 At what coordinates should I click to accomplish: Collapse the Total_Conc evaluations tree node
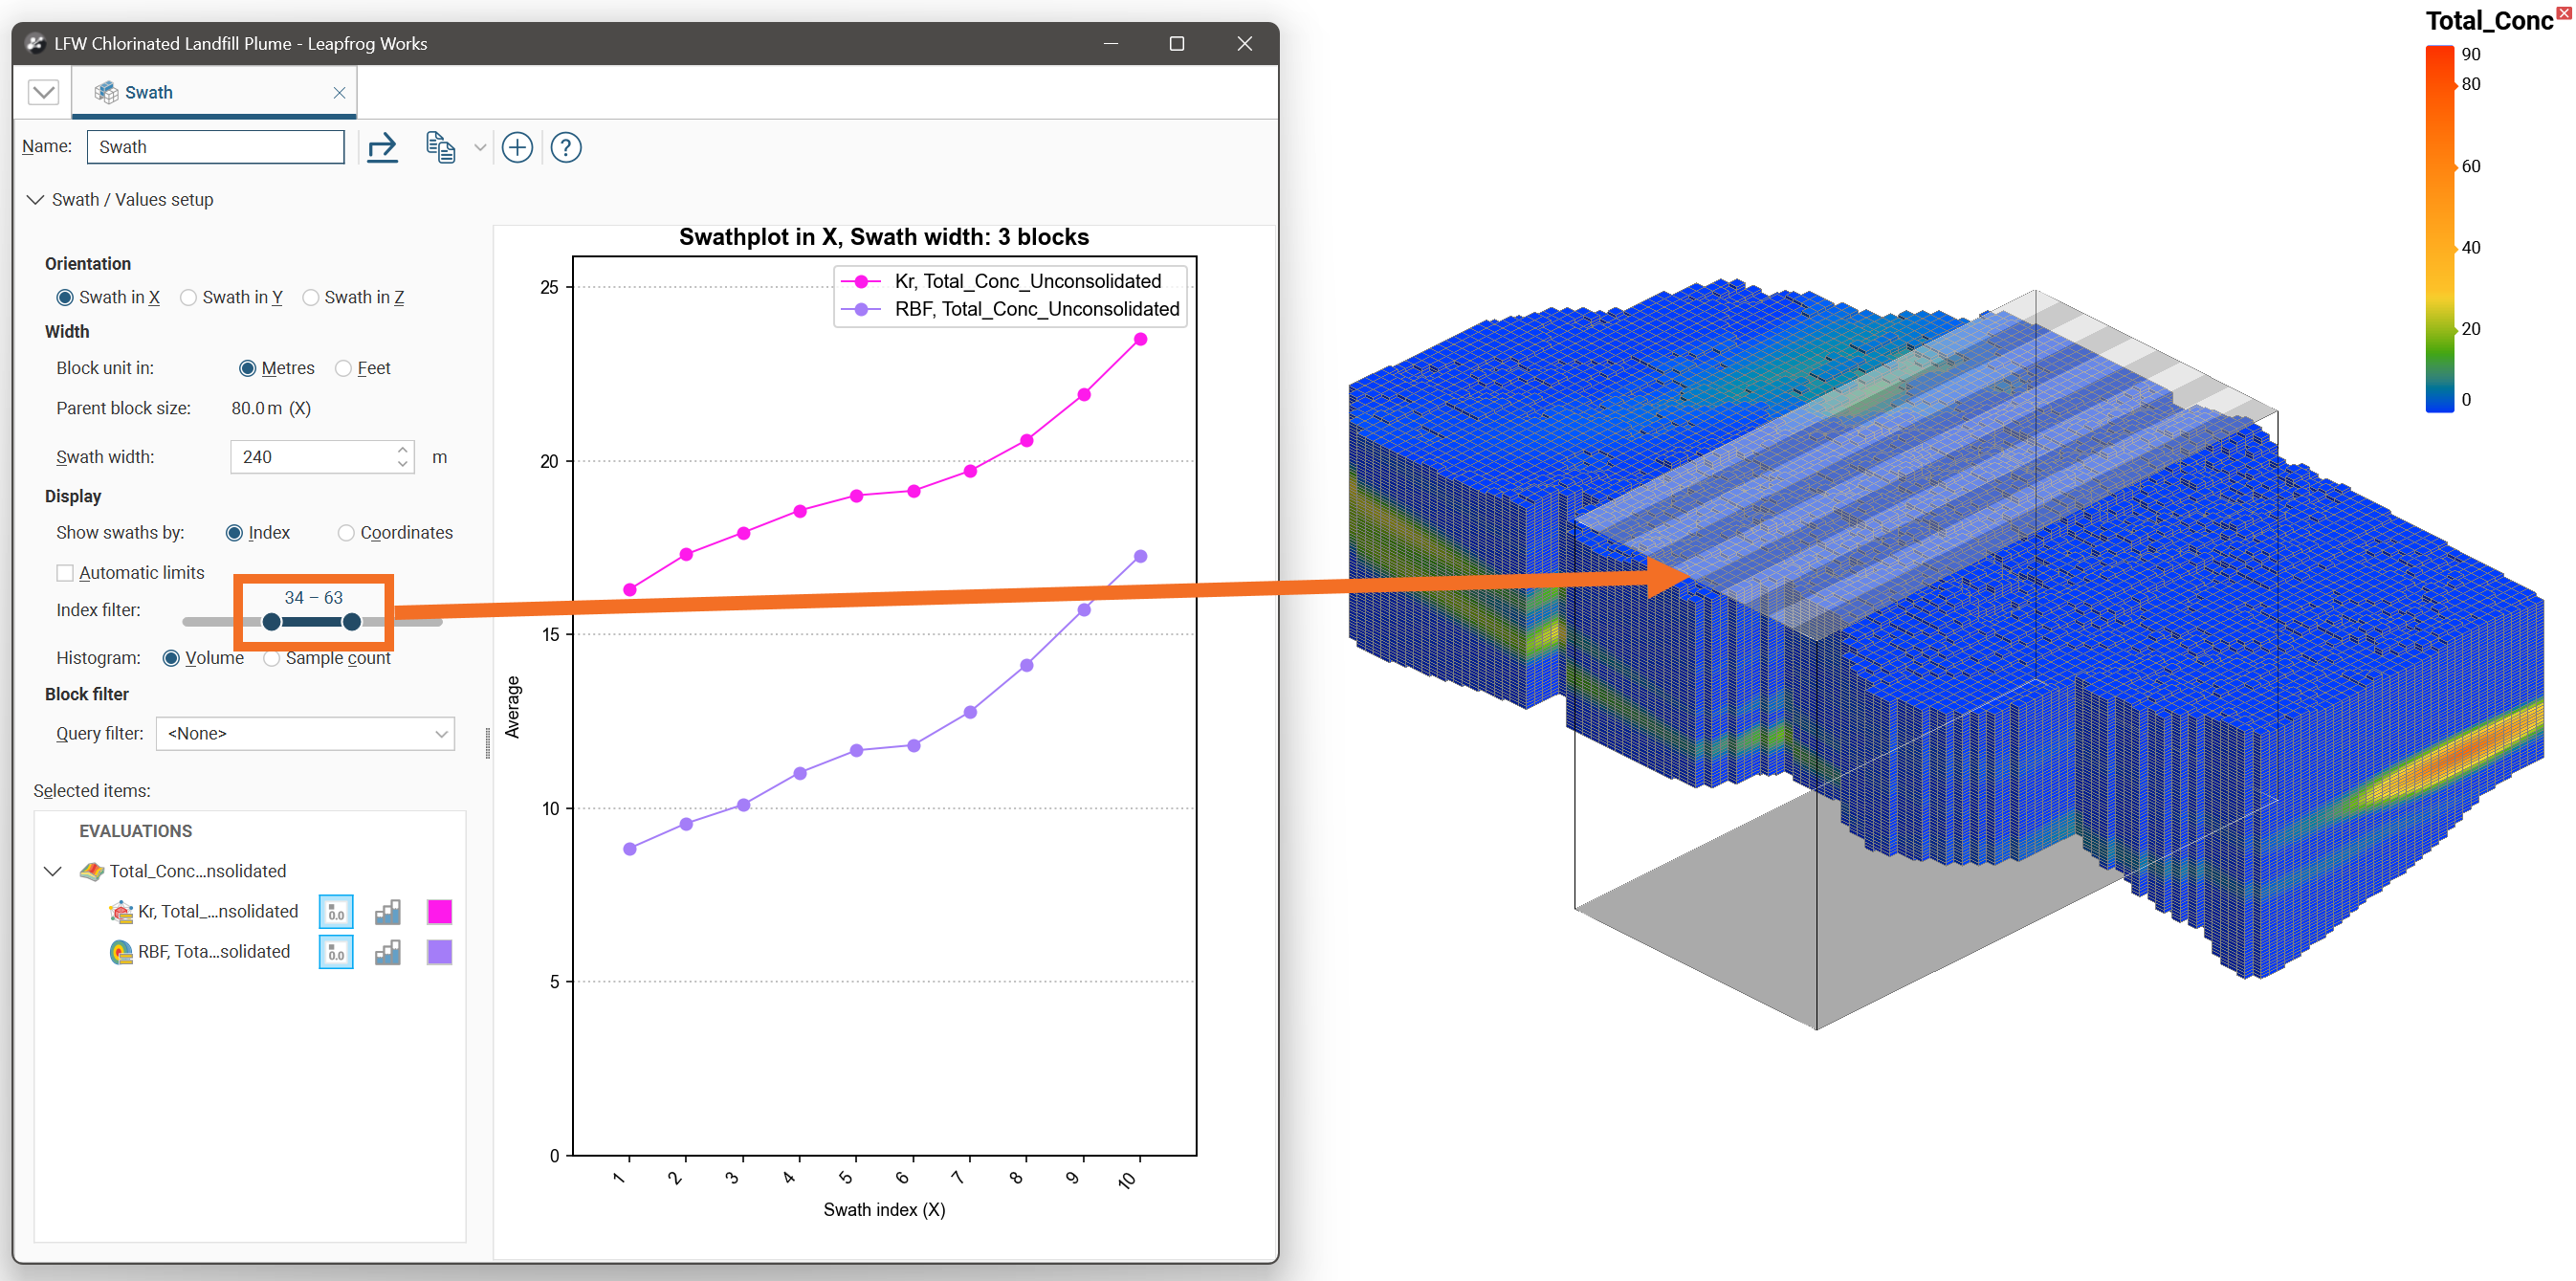point(54,872)
